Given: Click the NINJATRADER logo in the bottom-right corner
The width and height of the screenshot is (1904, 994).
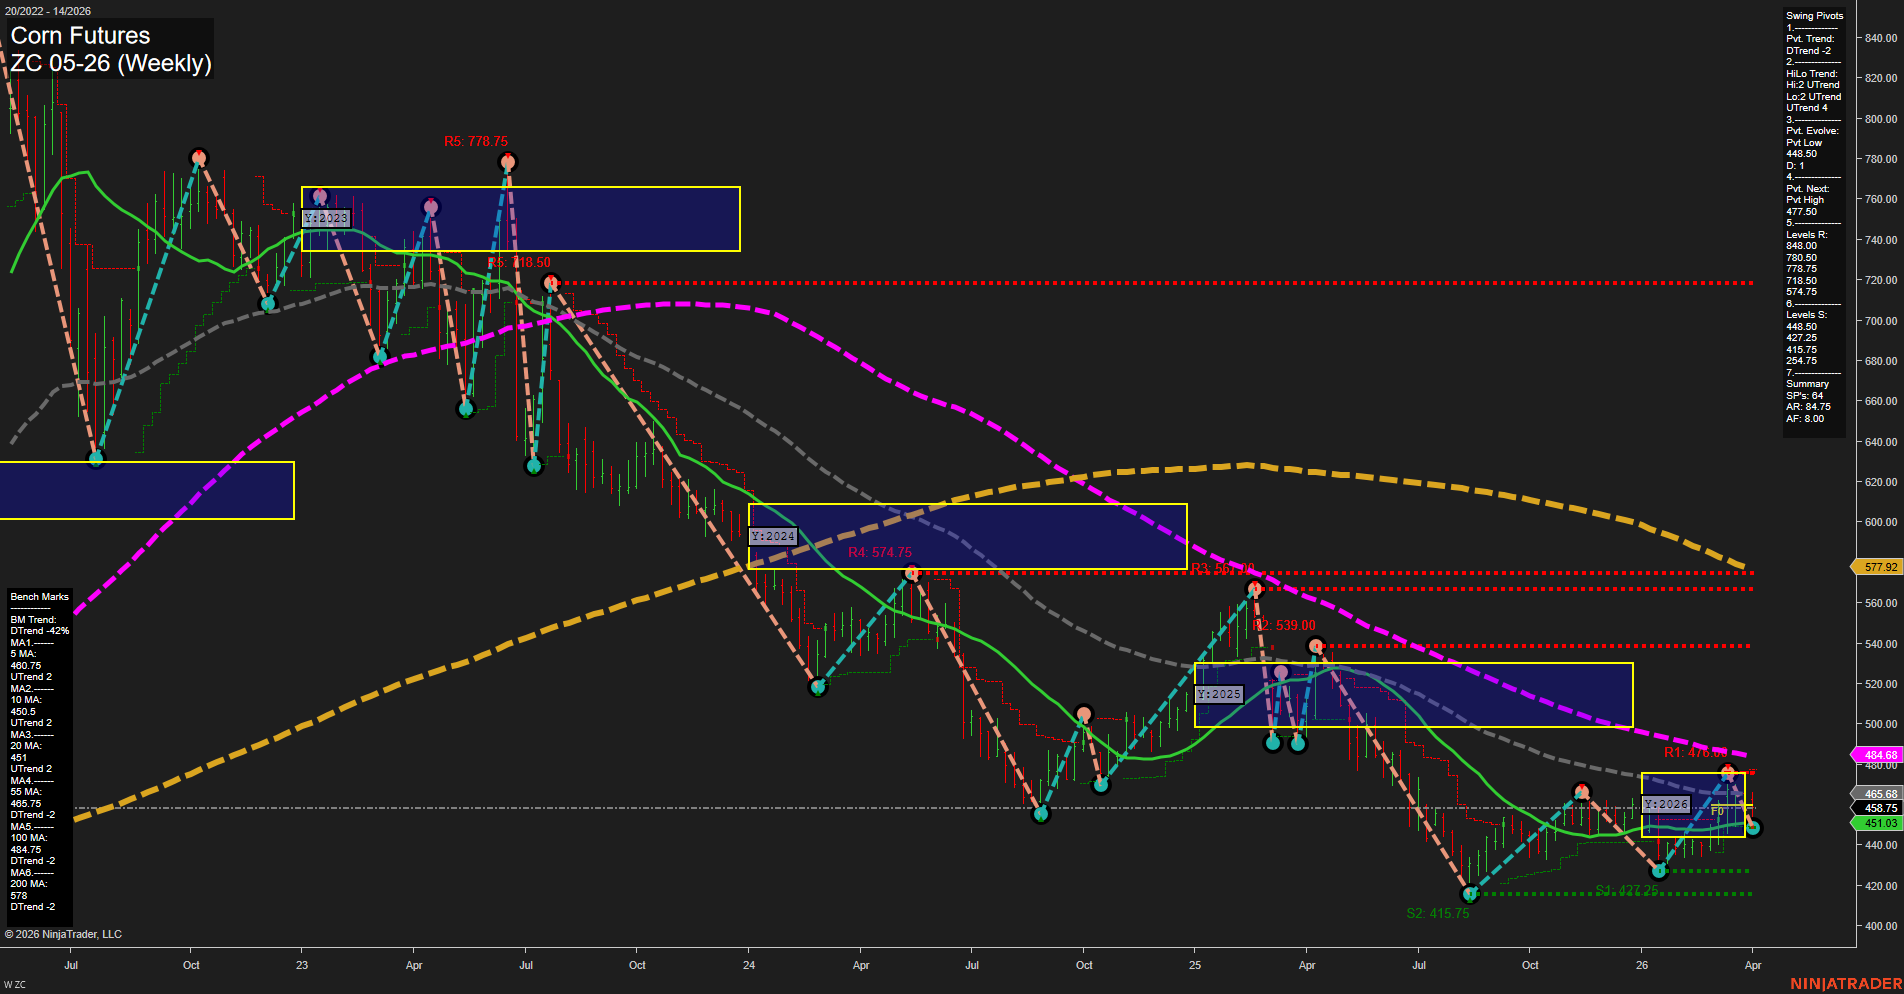Looking at the screenshot, I should [x=1845, y=984].
